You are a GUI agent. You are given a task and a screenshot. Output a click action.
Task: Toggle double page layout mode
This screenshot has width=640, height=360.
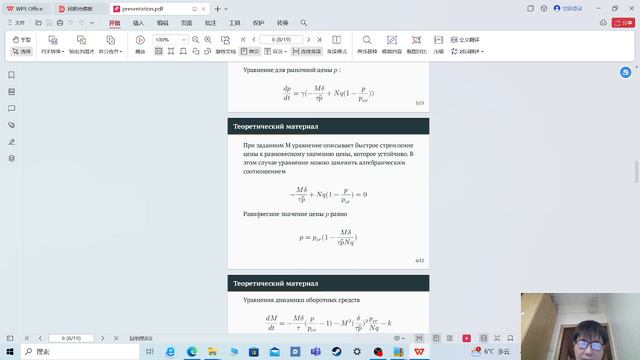pyautogui.click(x=273, y=51)
